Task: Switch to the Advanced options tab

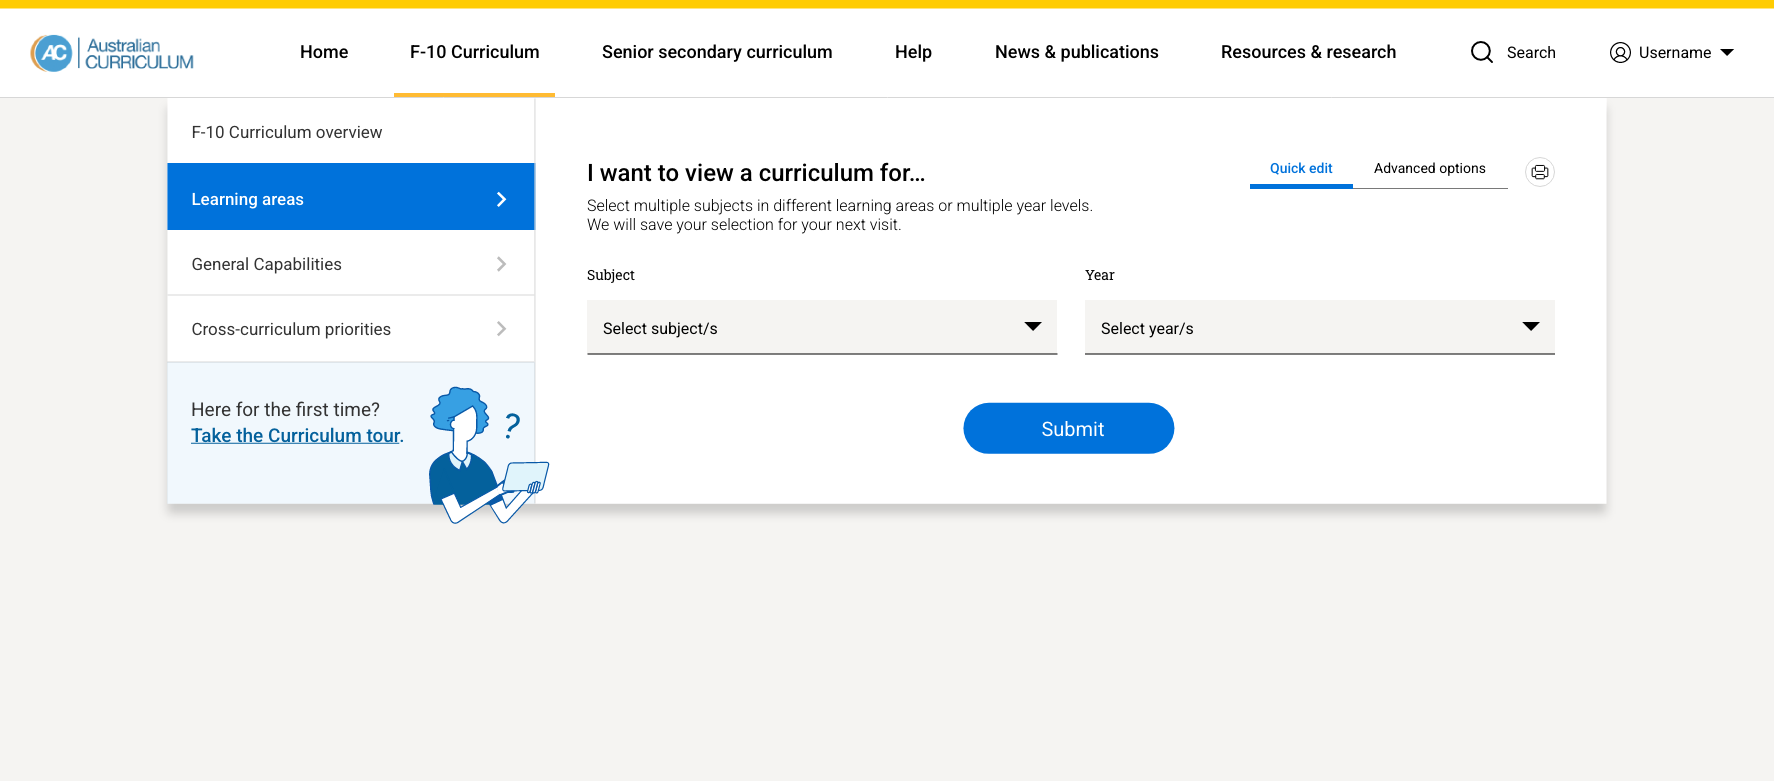Action: click(x=1429, y=169)
